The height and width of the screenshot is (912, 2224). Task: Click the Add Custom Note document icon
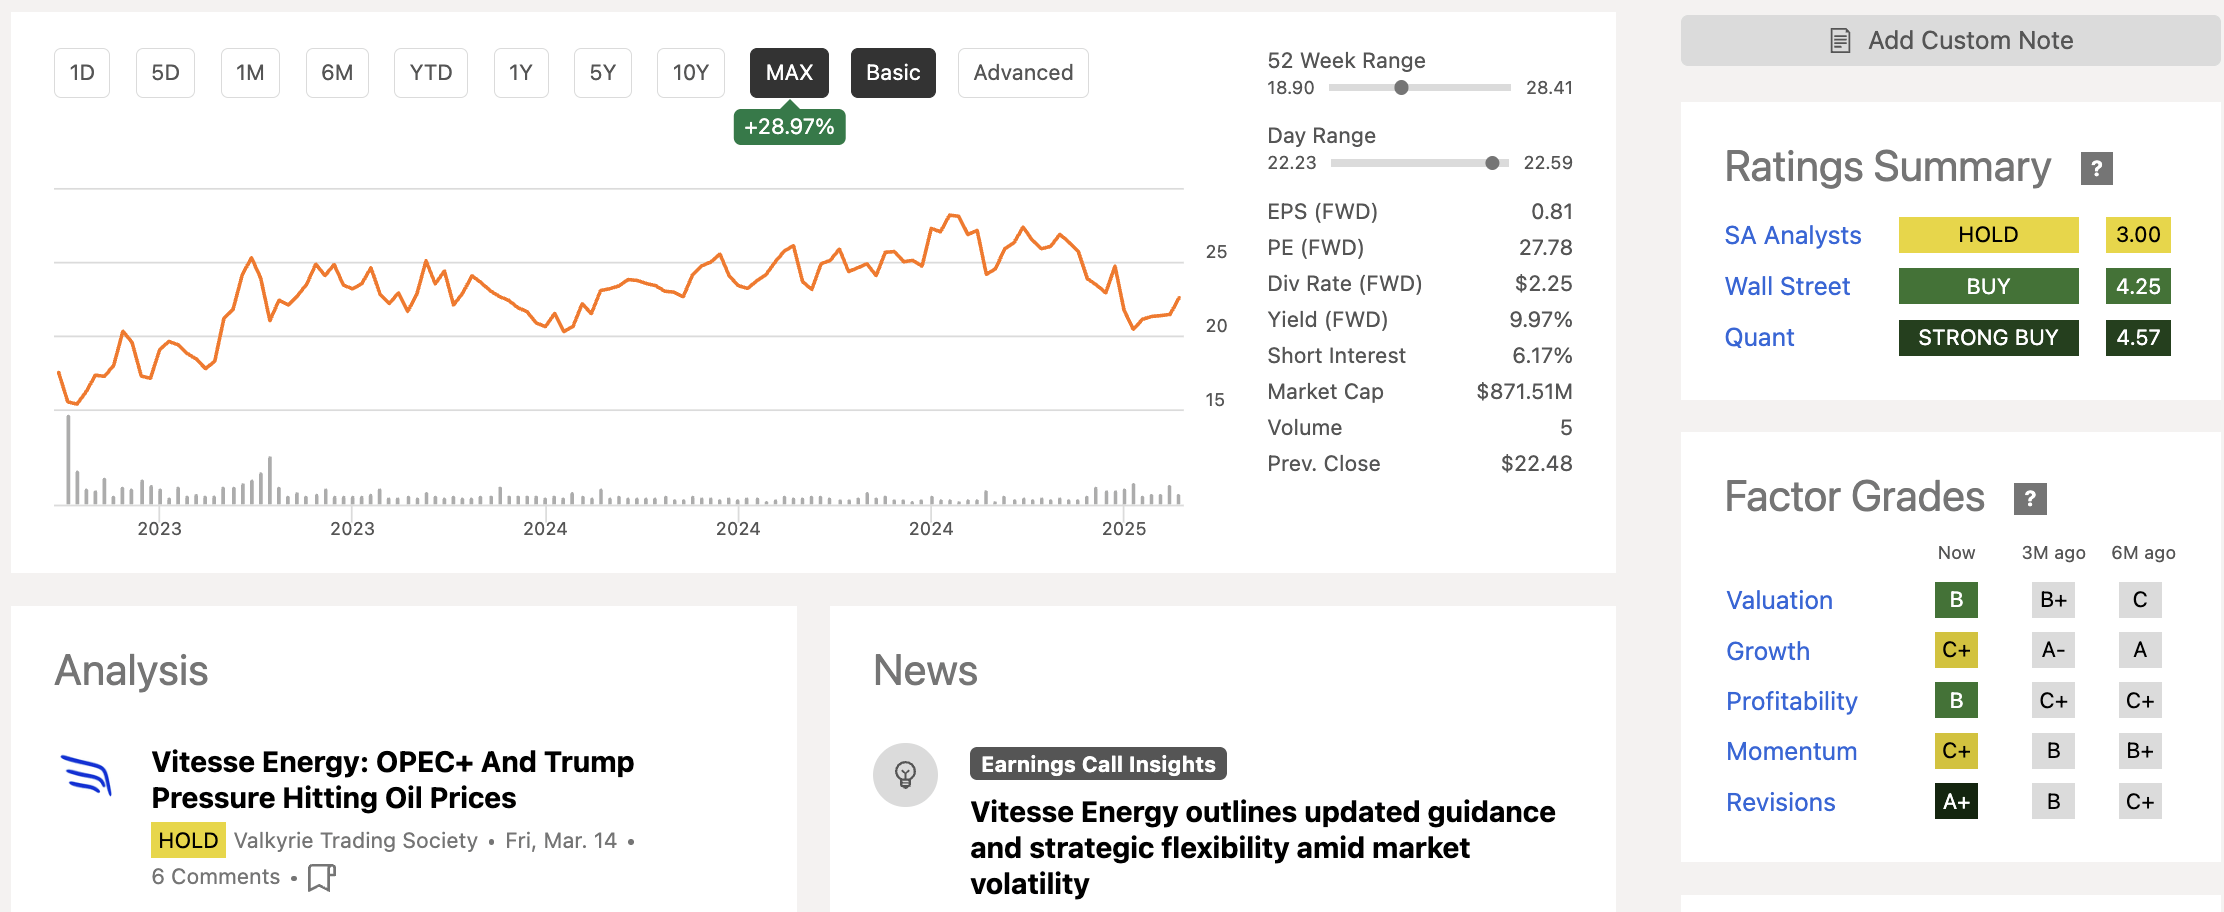1838,40
